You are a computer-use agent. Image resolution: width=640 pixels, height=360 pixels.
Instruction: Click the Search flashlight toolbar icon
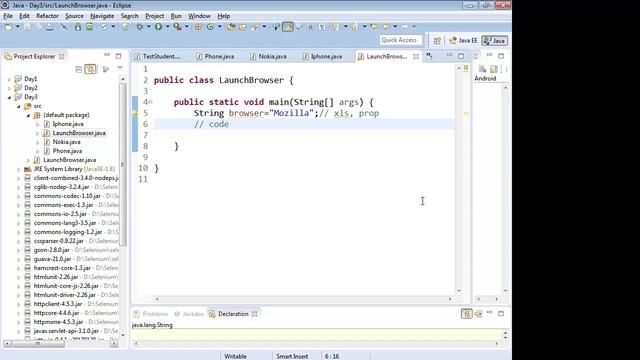point(255,27)
